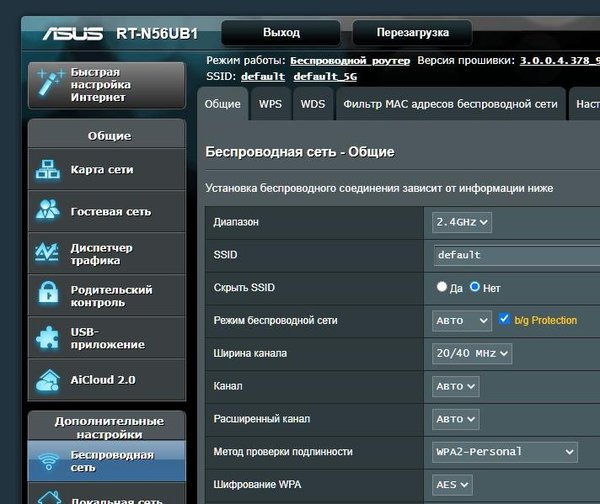600x504 pixels.
Task: Click the Guest Network people icon
Action: [x=48, y=211]
